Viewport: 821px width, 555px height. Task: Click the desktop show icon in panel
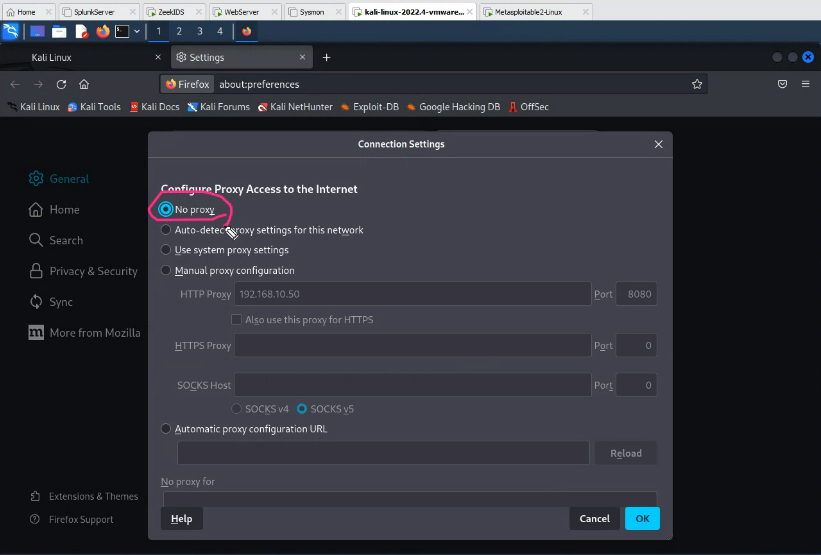(37, 31)
